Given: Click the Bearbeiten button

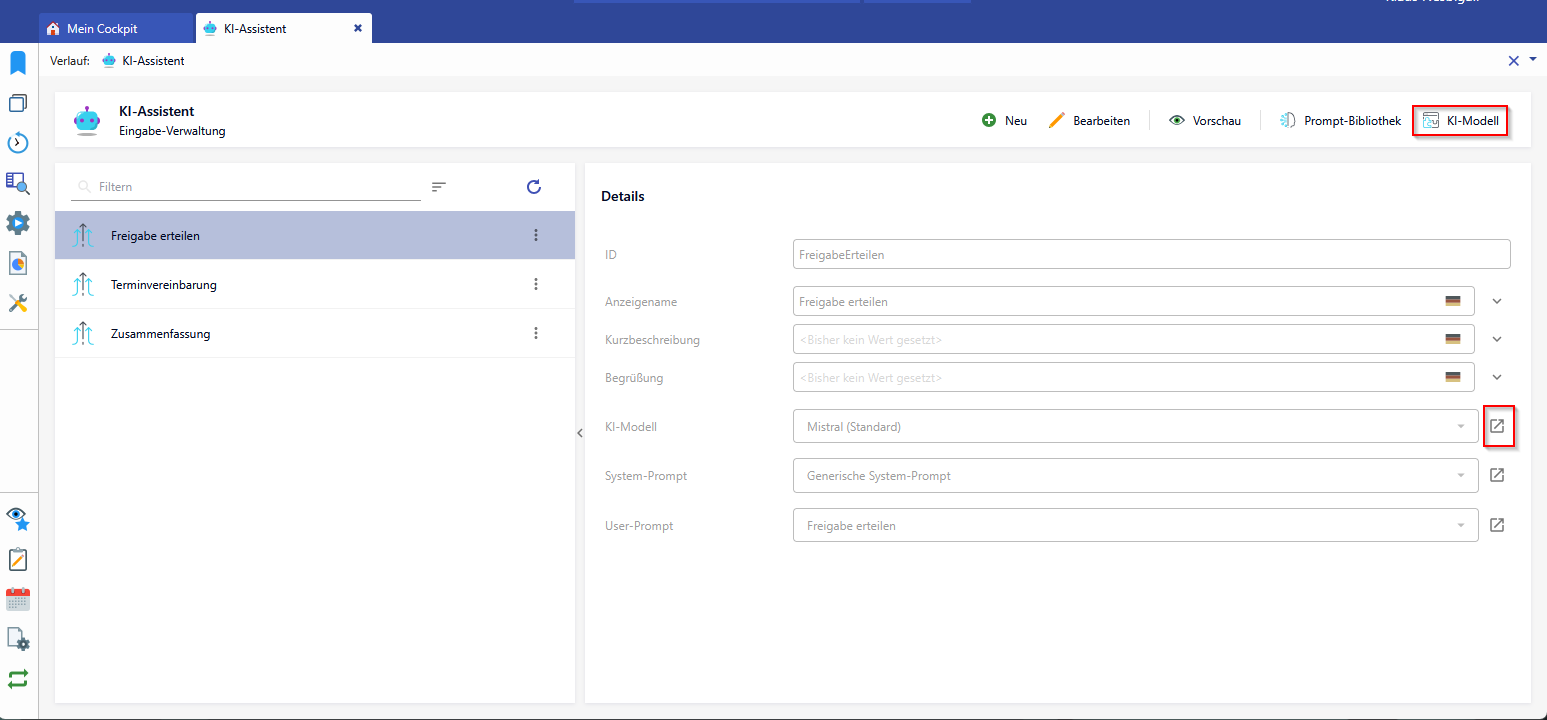Looking at the screenshot, I should point(1090,121).
